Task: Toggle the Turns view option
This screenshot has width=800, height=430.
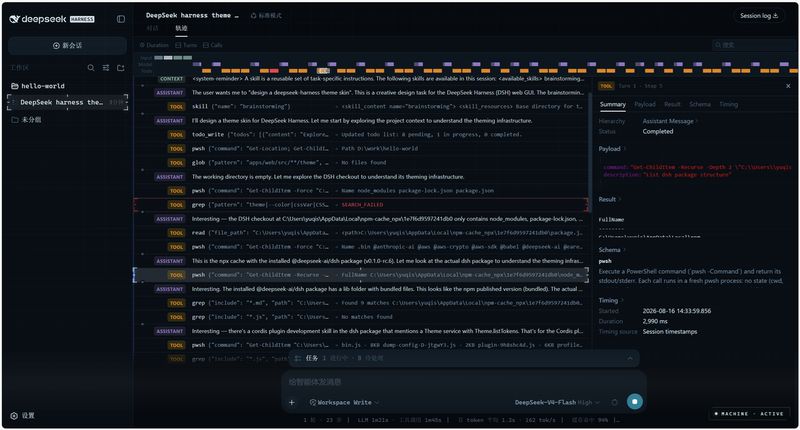Action: (x=186, y=45)
